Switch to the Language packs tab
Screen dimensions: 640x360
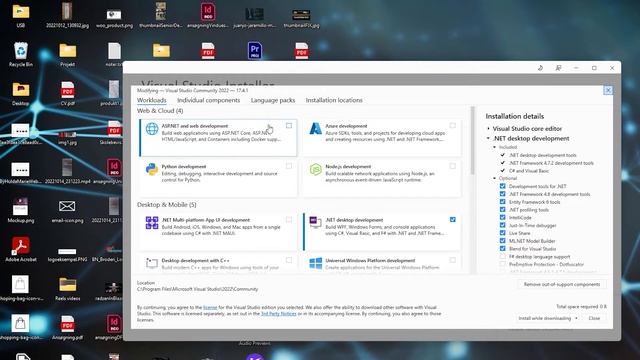tap(273, 100)
